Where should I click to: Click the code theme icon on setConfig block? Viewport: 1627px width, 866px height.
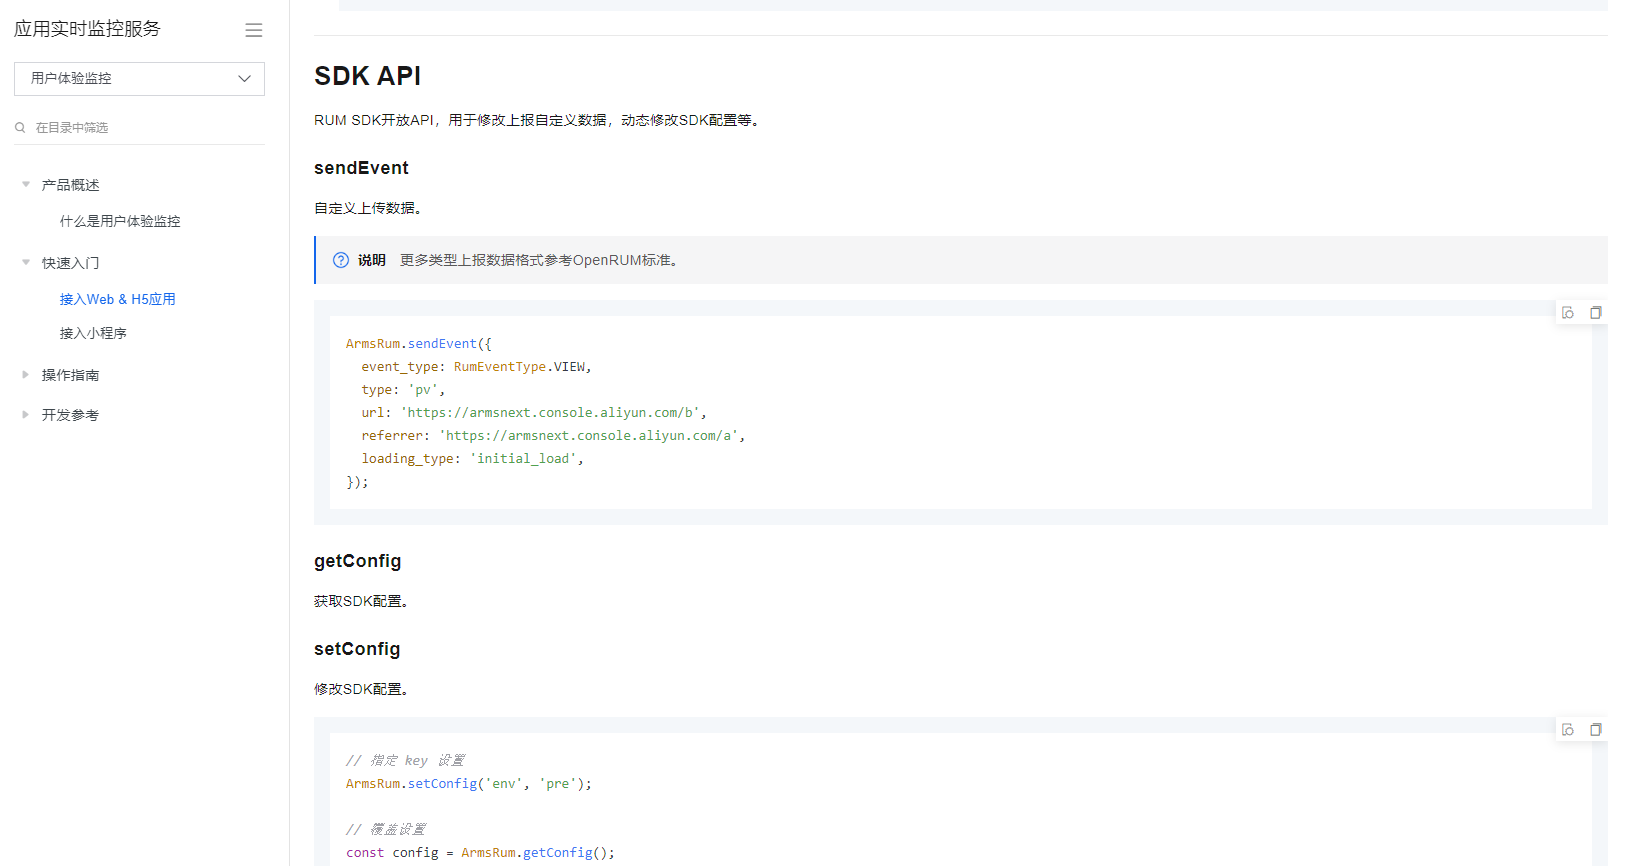(x=1568, y=730)
